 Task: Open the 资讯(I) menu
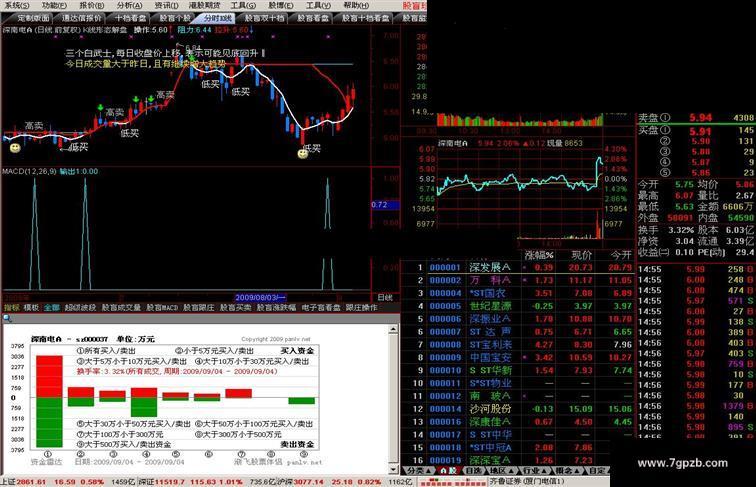(166, 5)
